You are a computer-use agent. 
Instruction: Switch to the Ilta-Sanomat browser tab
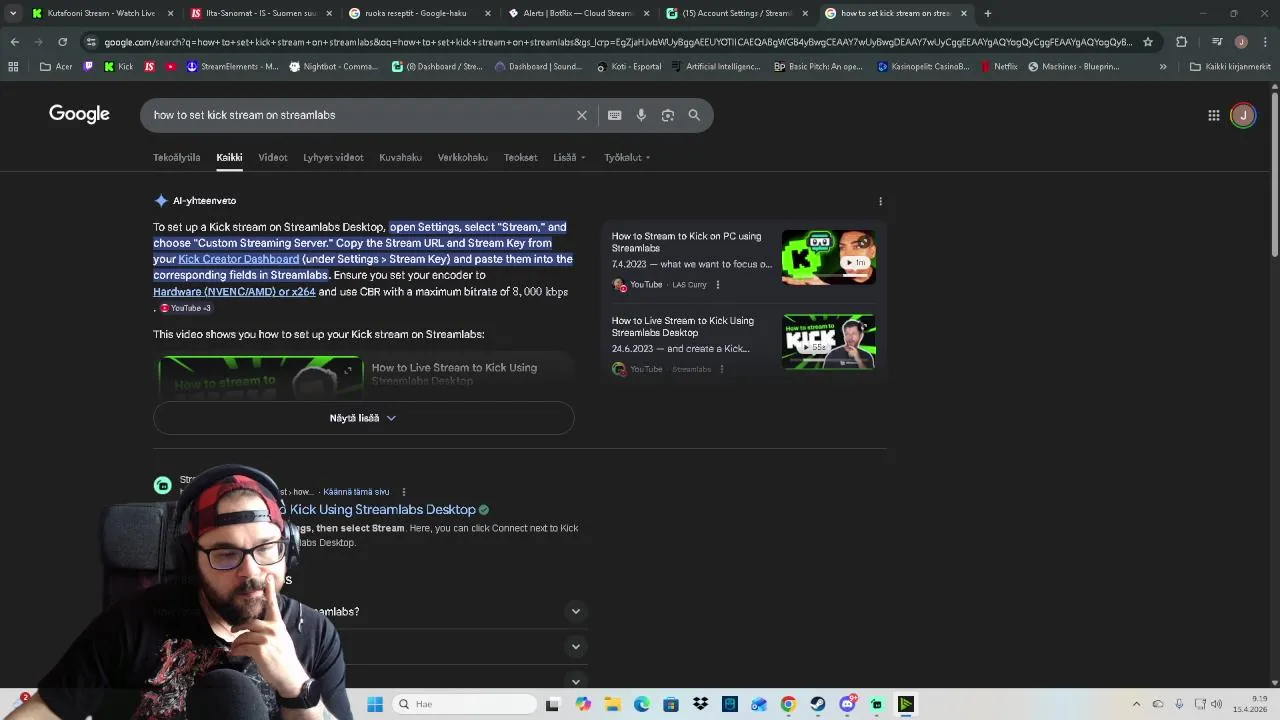(x=261, y=13)
